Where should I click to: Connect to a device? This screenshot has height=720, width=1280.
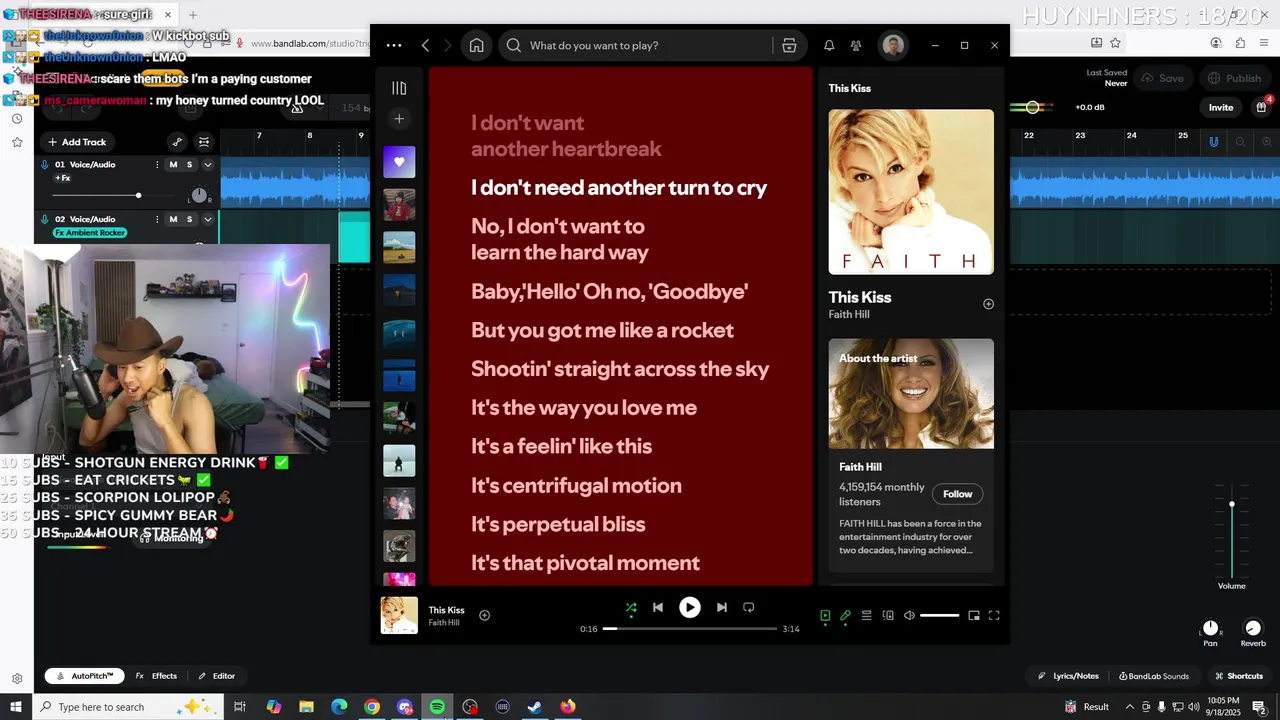pyautogui.click(x=888, y=616)
